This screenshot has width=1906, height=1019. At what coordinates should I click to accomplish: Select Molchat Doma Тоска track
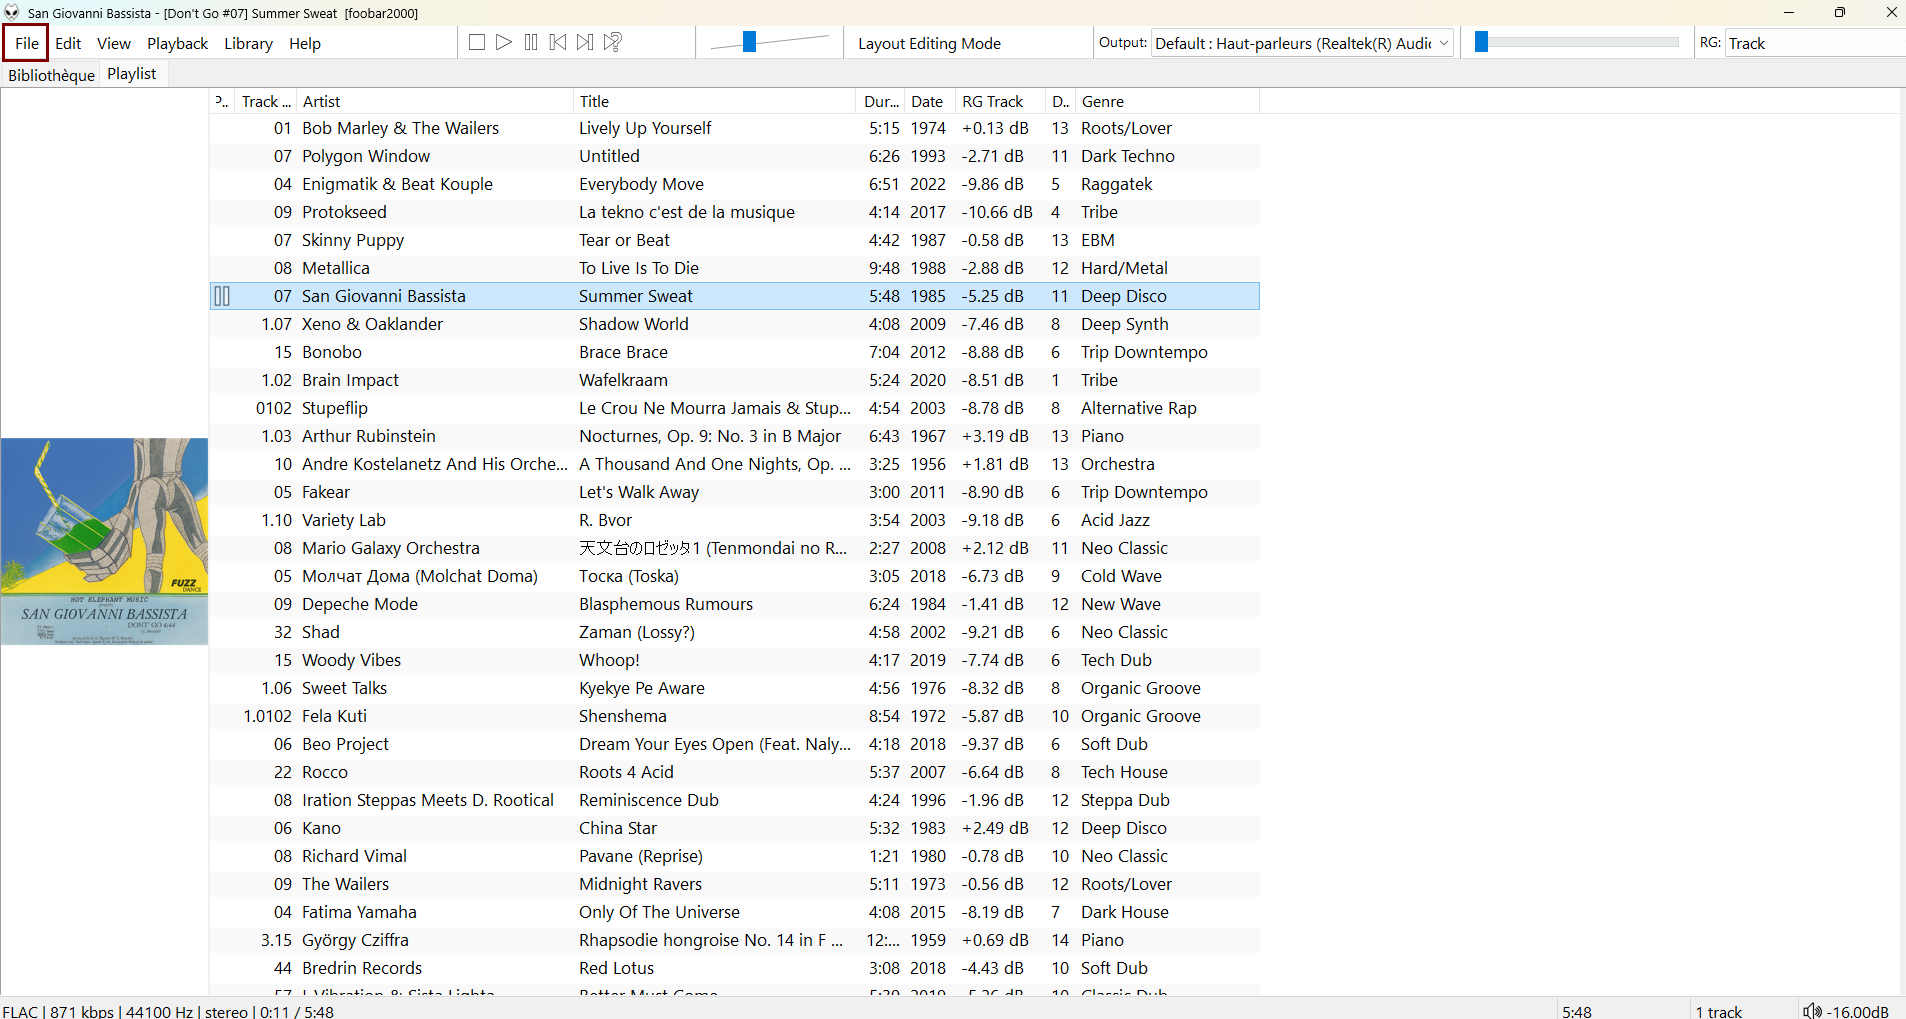pyautogui.click(x=734, y=576)
